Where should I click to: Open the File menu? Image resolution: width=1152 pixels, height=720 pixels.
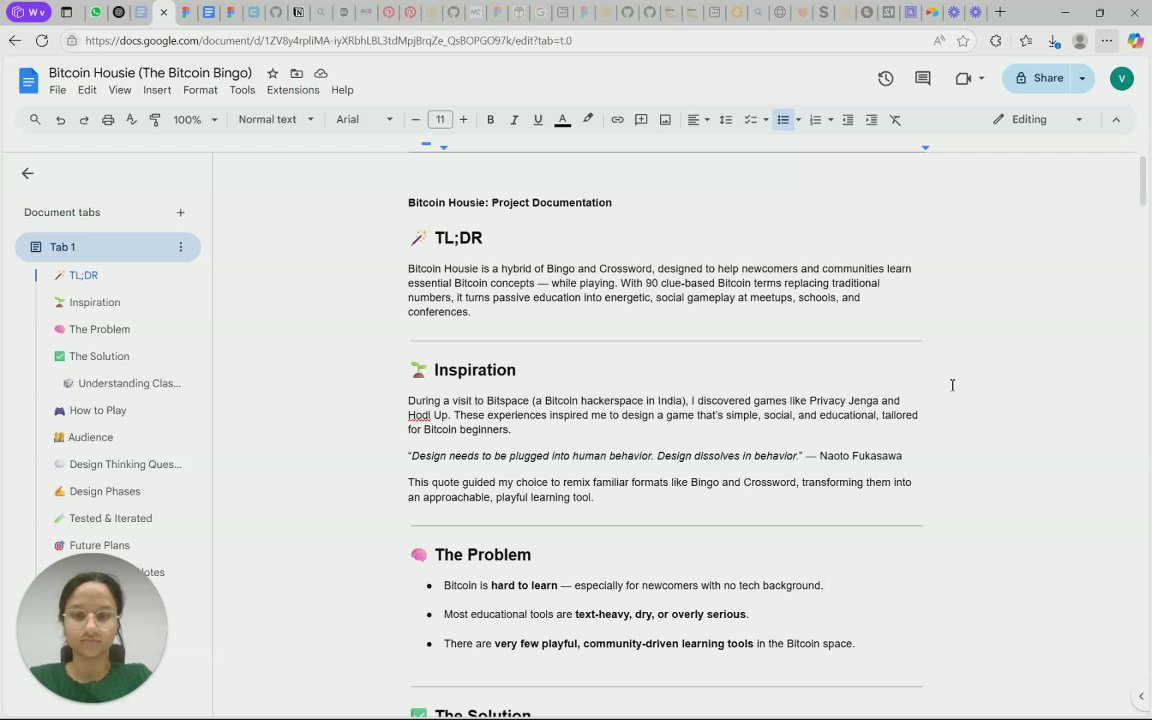tap(57, 90)
